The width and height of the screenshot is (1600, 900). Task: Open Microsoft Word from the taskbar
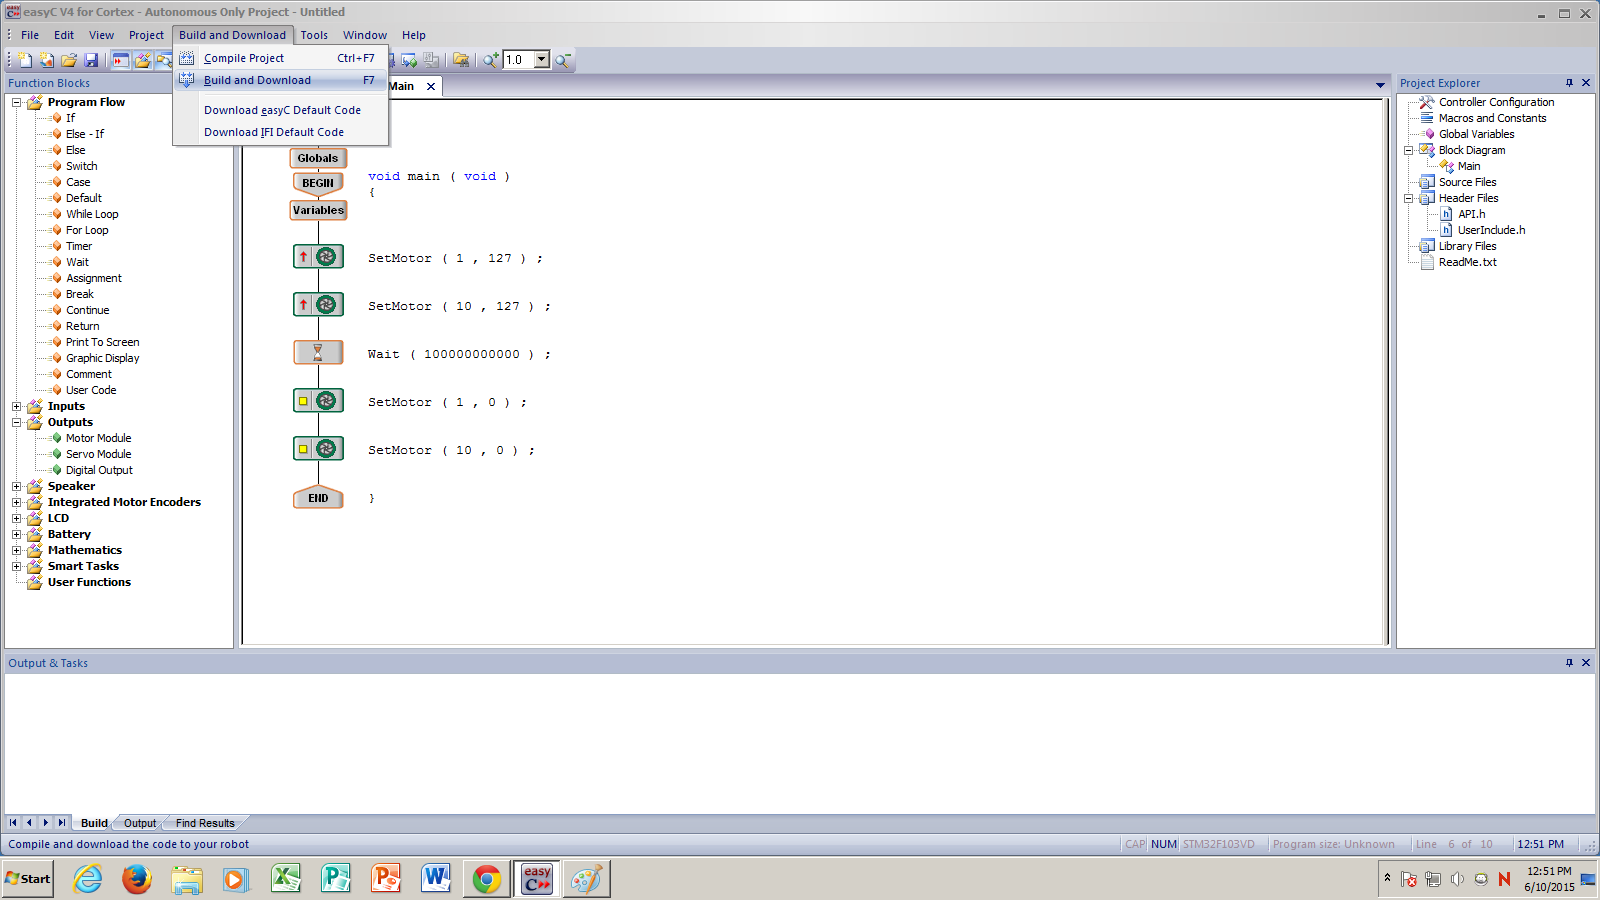pyautogui.click(x=436, y=879)
